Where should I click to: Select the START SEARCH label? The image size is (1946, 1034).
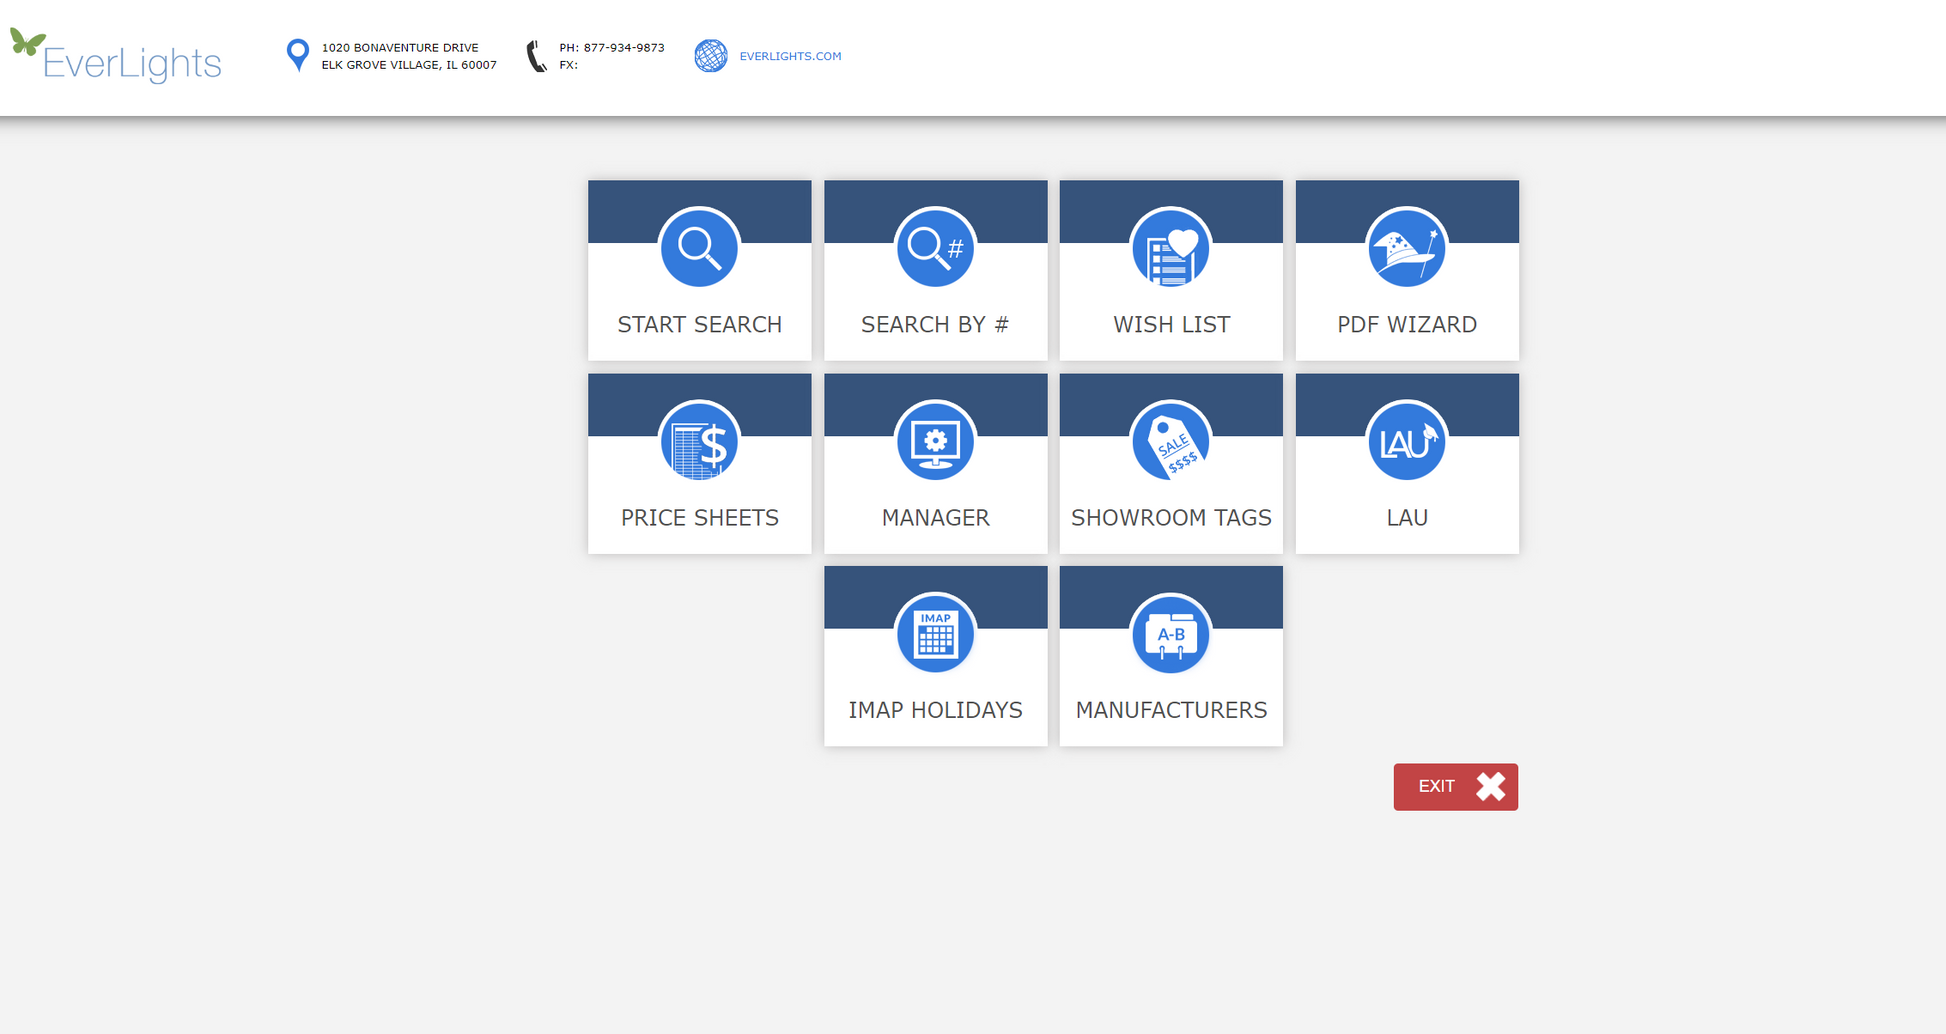point(699,325)
